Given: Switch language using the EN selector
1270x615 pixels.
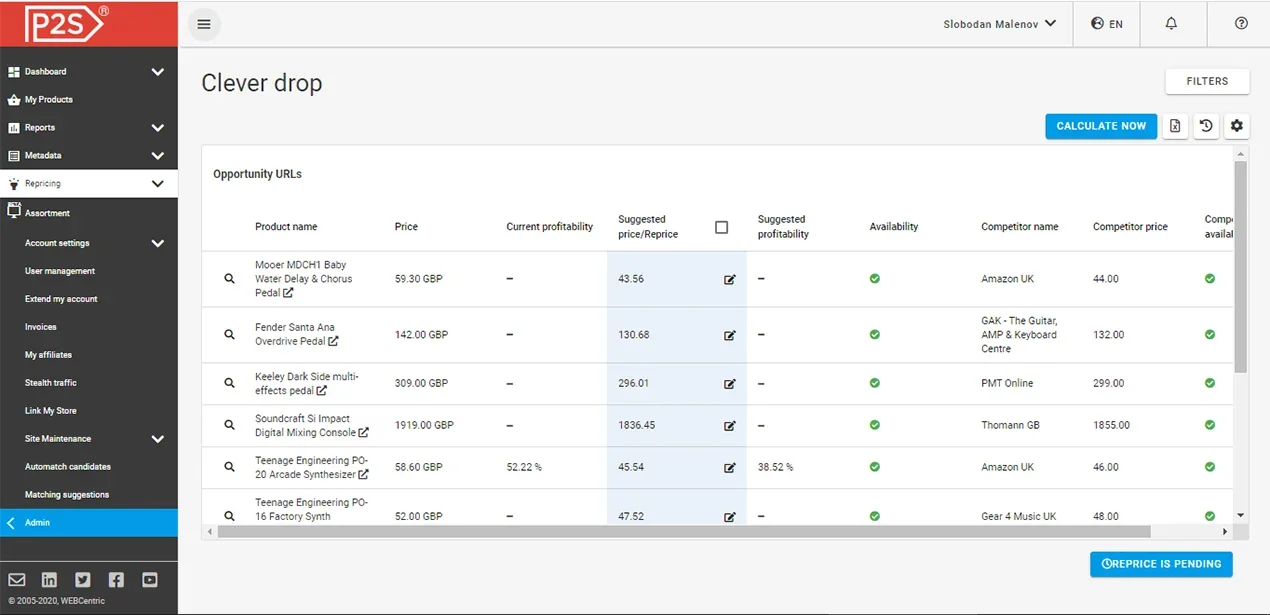Looking at the screenshot, I should point(1107,24).
